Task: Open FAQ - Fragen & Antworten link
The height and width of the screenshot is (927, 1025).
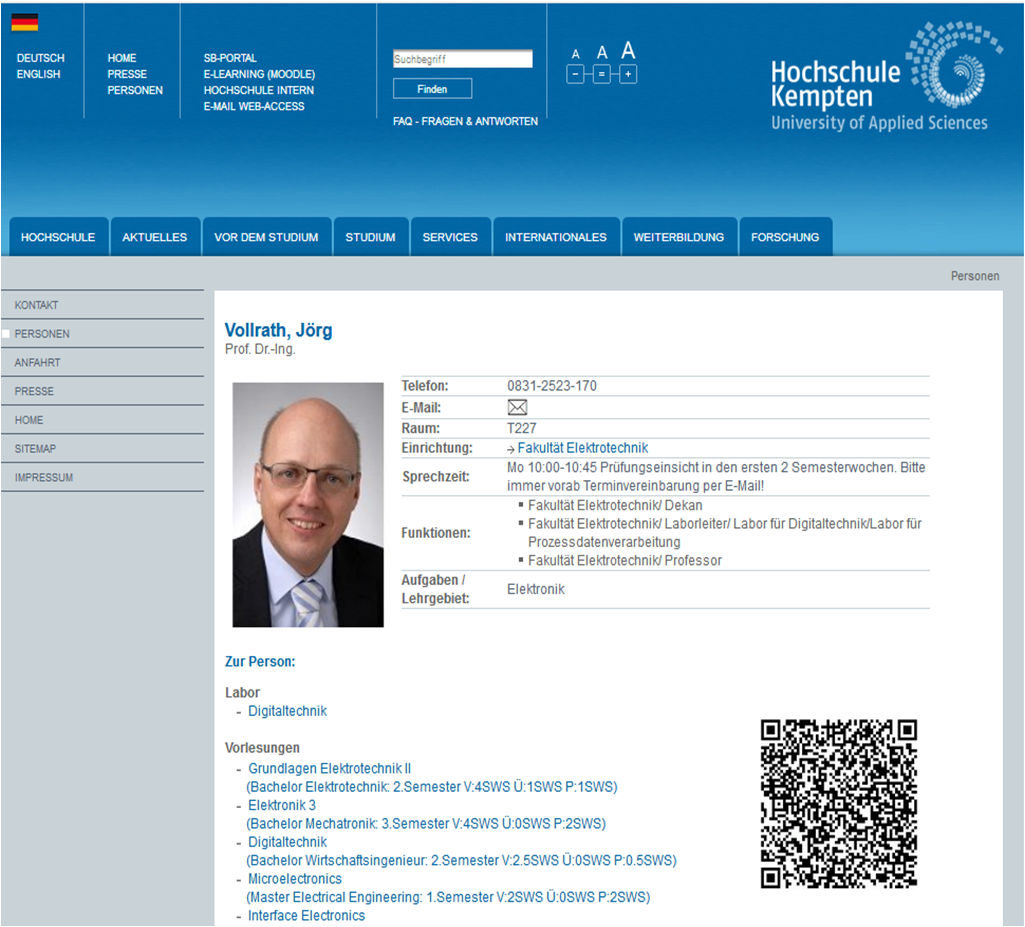Action: click(x=465, y=121)
